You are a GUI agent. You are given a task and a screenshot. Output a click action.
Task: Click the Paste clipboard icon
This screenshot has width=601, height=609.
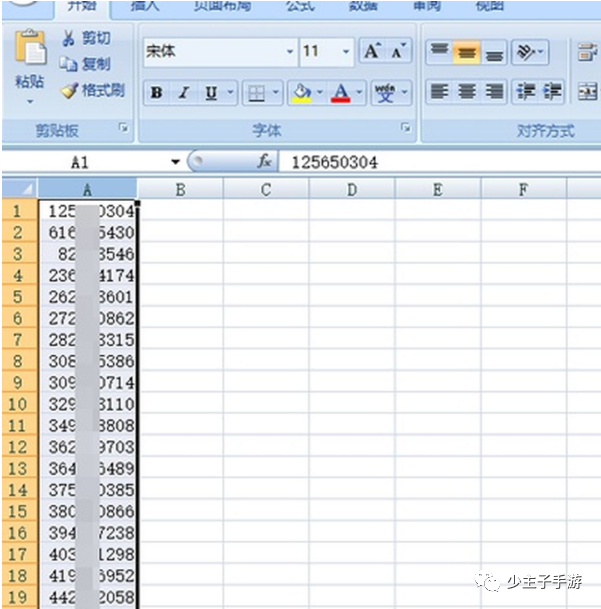[30, 47]
